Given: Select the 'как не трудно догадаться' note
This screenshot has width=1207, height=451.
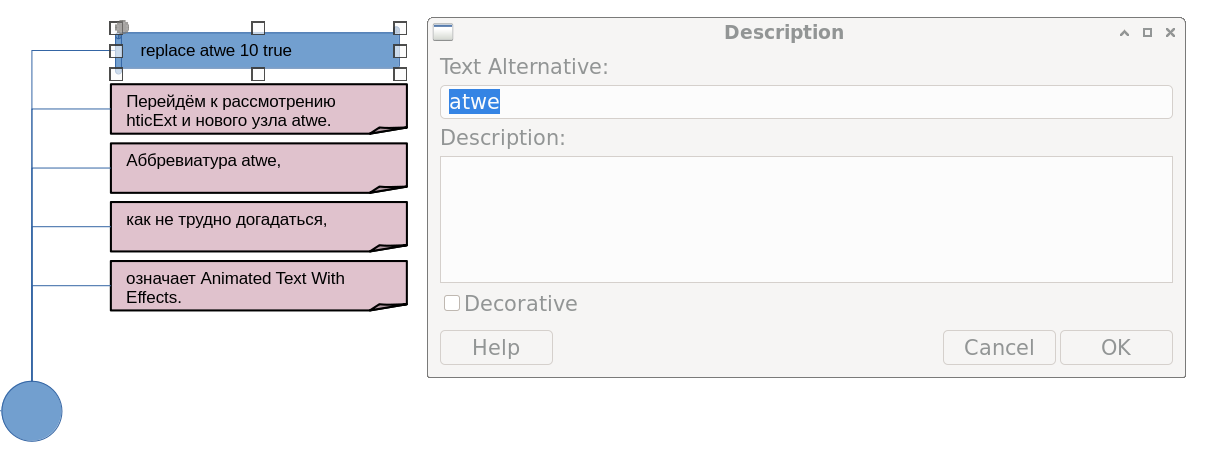Looking at the screenshot, I should pos(258,226).
